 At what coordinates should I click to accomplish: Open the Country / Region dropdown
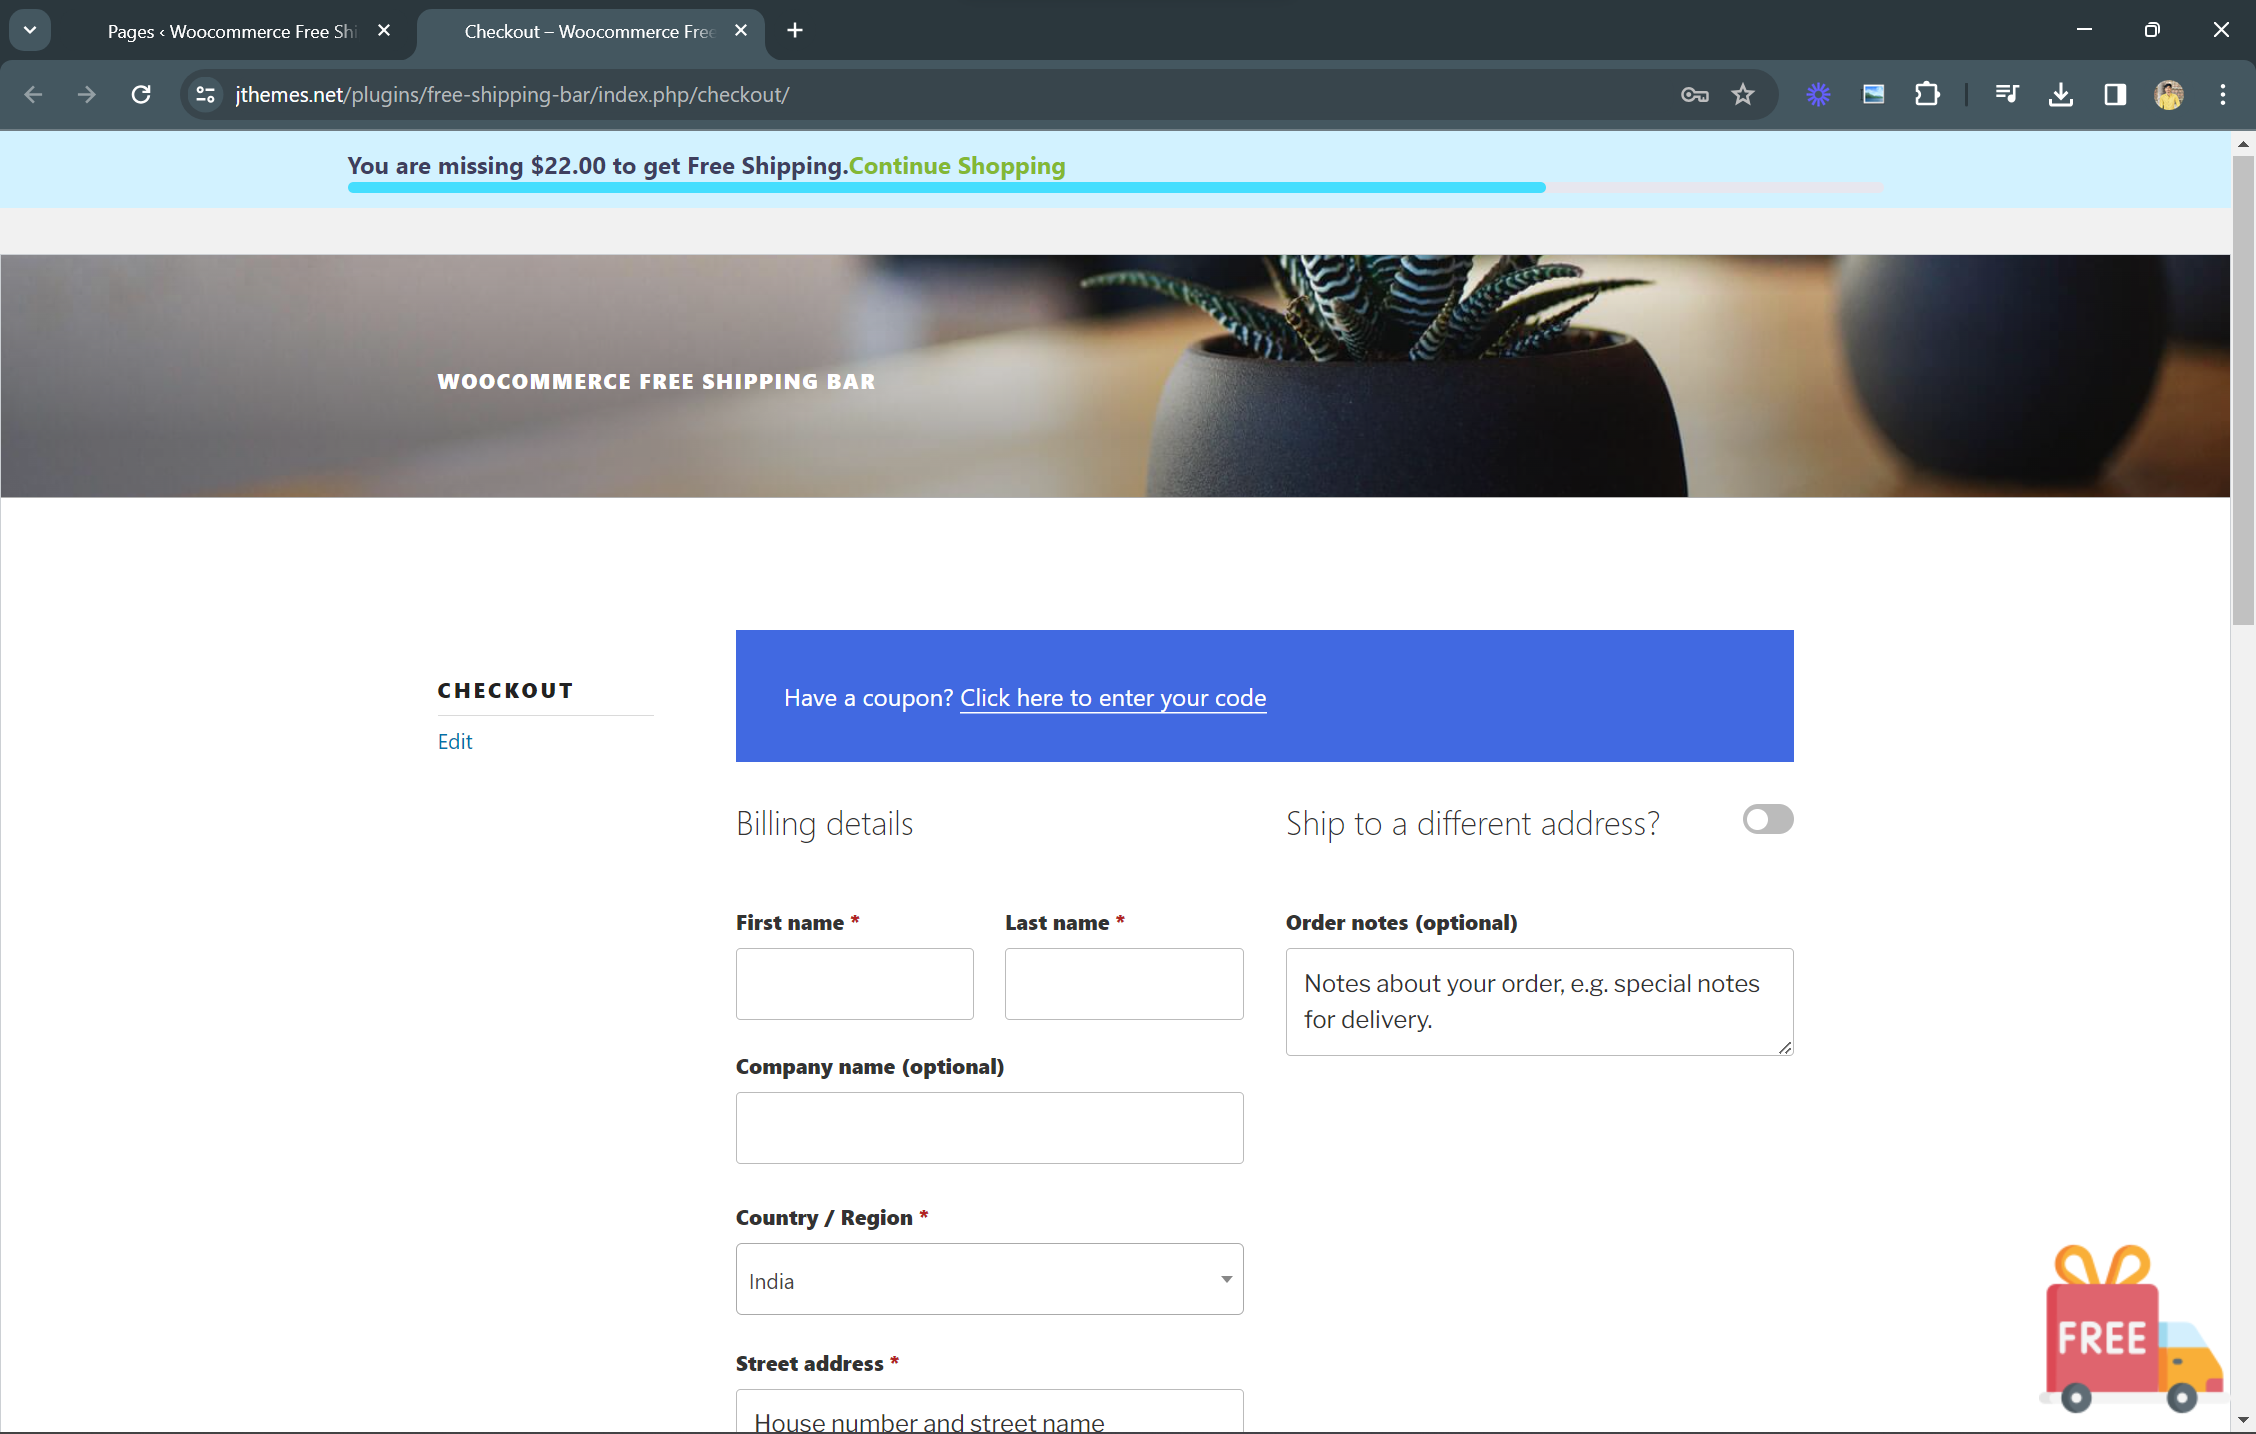point(990,1279)
